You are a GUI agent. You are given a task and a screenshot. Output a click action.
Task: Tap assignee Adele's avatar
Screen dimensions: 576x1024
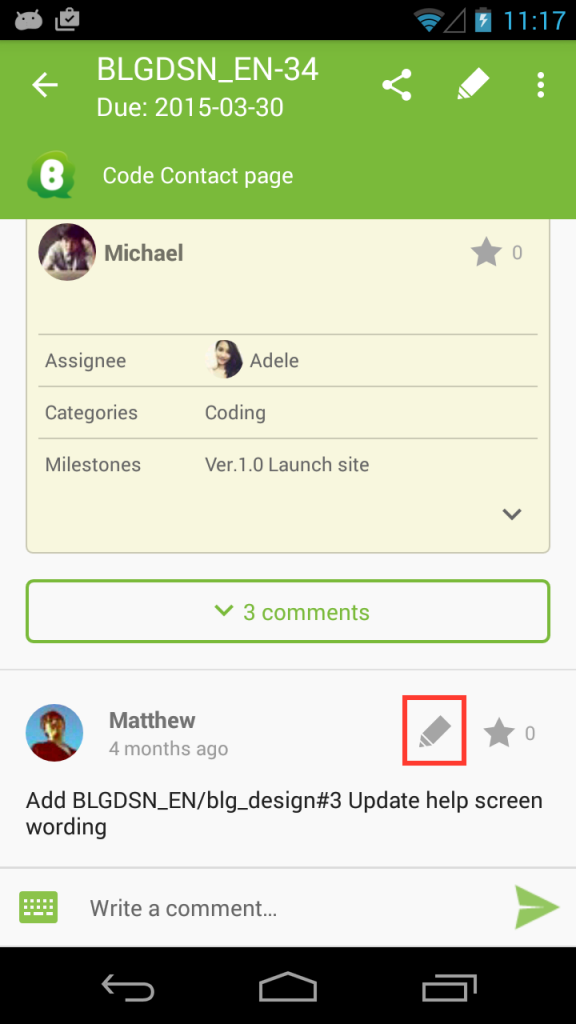point(224,360)
